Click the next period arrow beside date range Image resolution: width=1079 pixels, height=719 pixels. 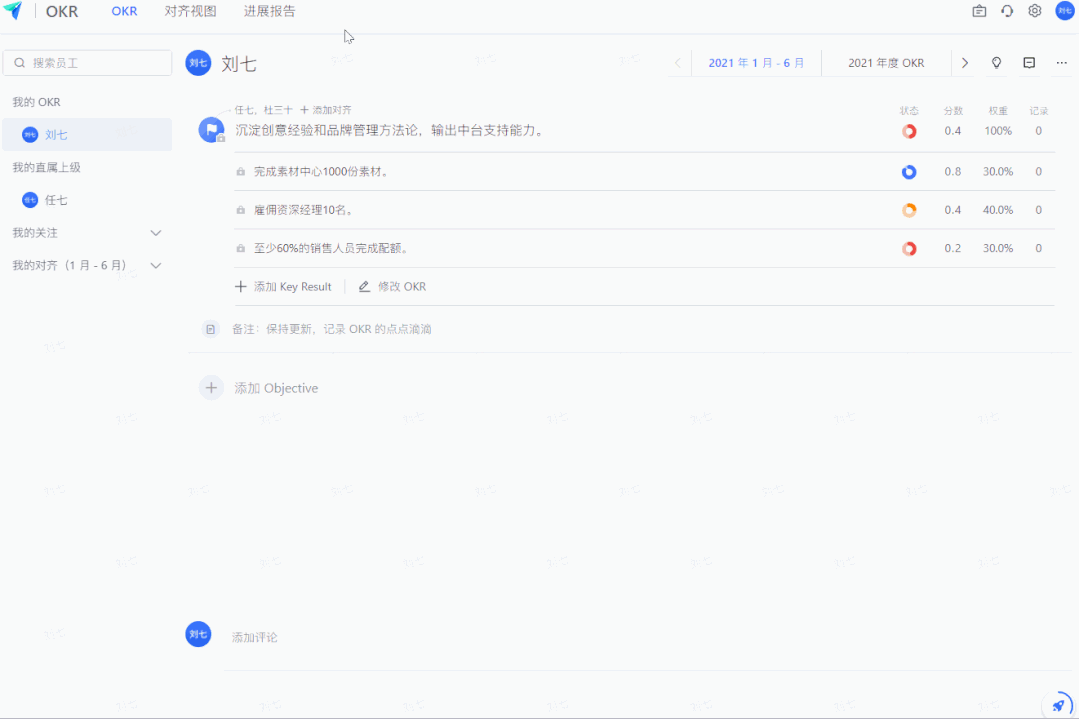coord(964,62)
